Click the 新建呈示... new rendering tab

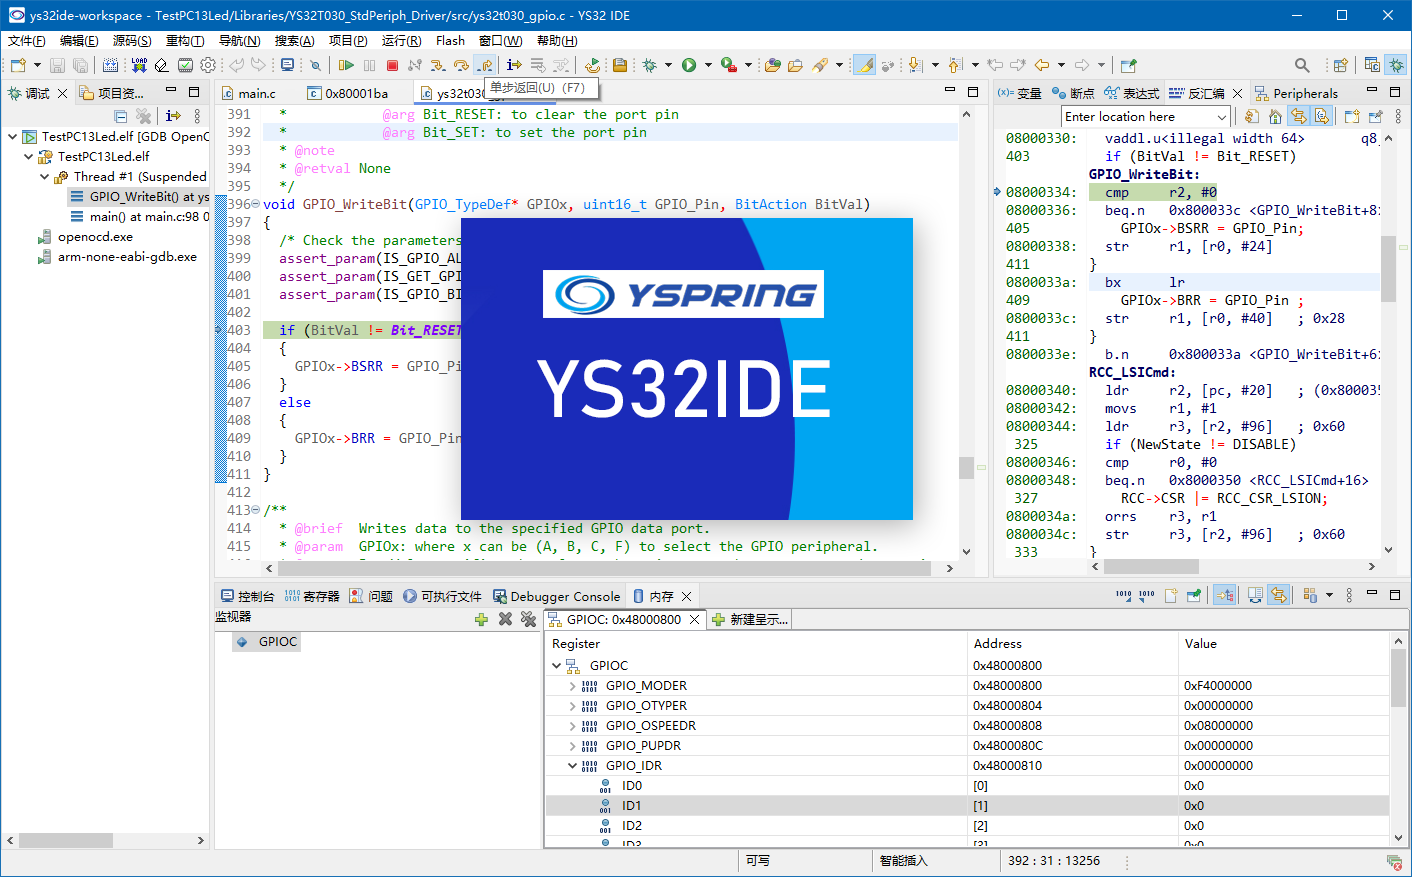click(x=750, y=620)
